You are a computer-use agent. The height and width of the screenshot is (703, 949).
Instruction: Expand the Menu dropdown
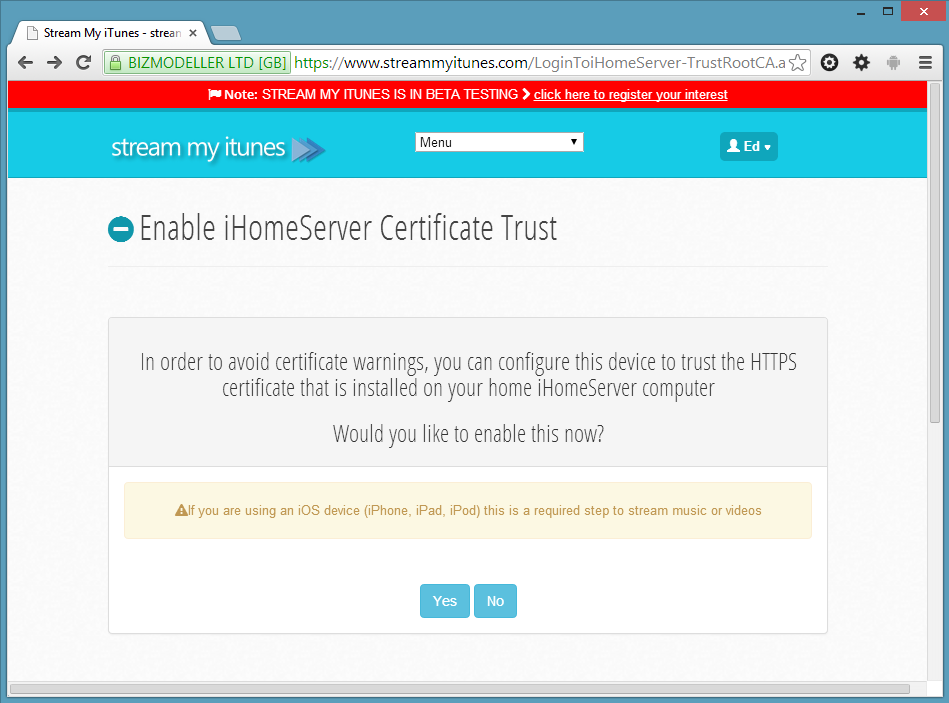point(499,142)
